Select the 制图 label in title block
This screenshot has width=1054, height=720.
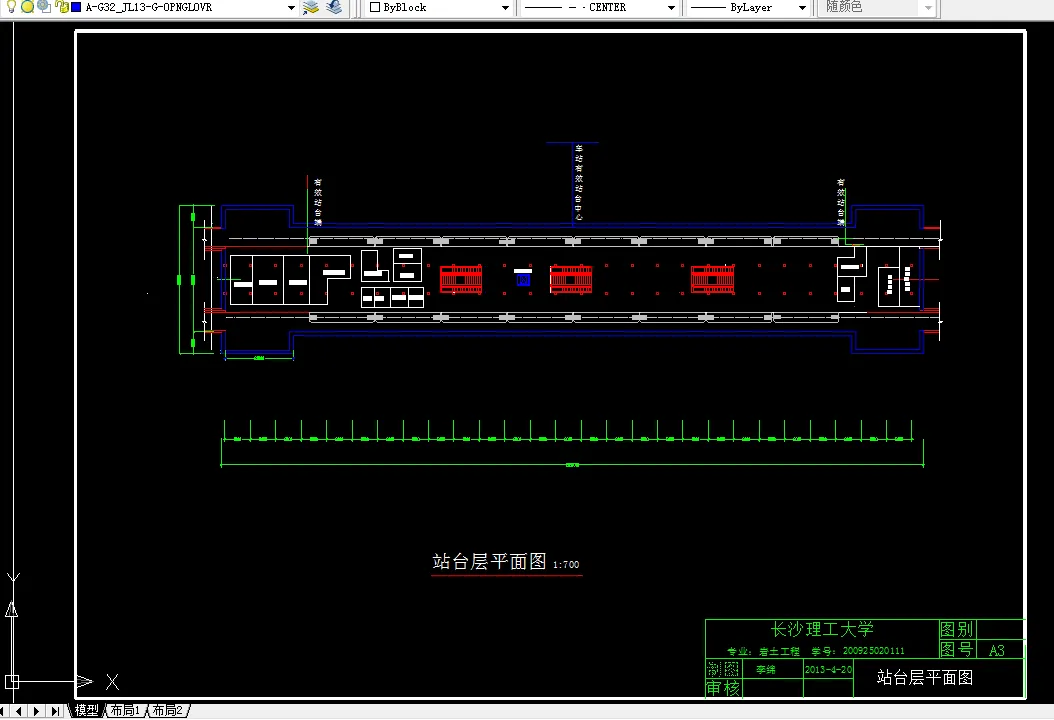point(723,669)
